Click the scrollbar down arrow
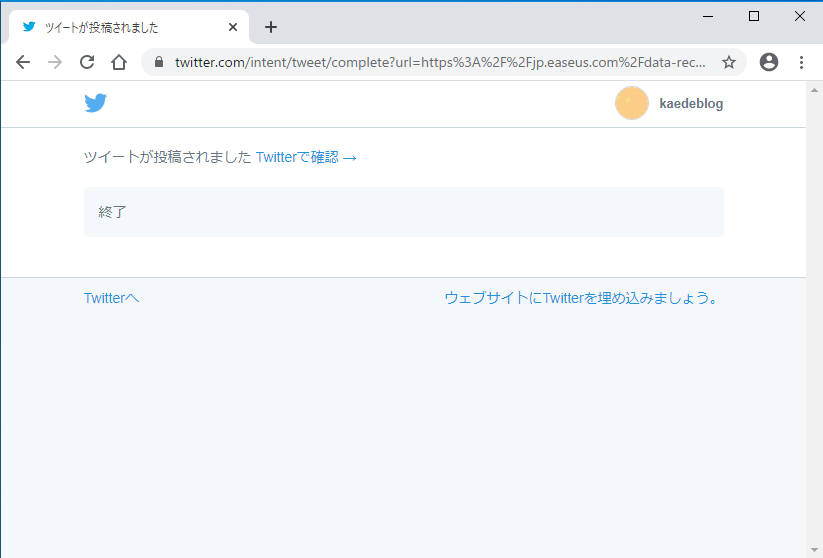 [x=814, y=550]
